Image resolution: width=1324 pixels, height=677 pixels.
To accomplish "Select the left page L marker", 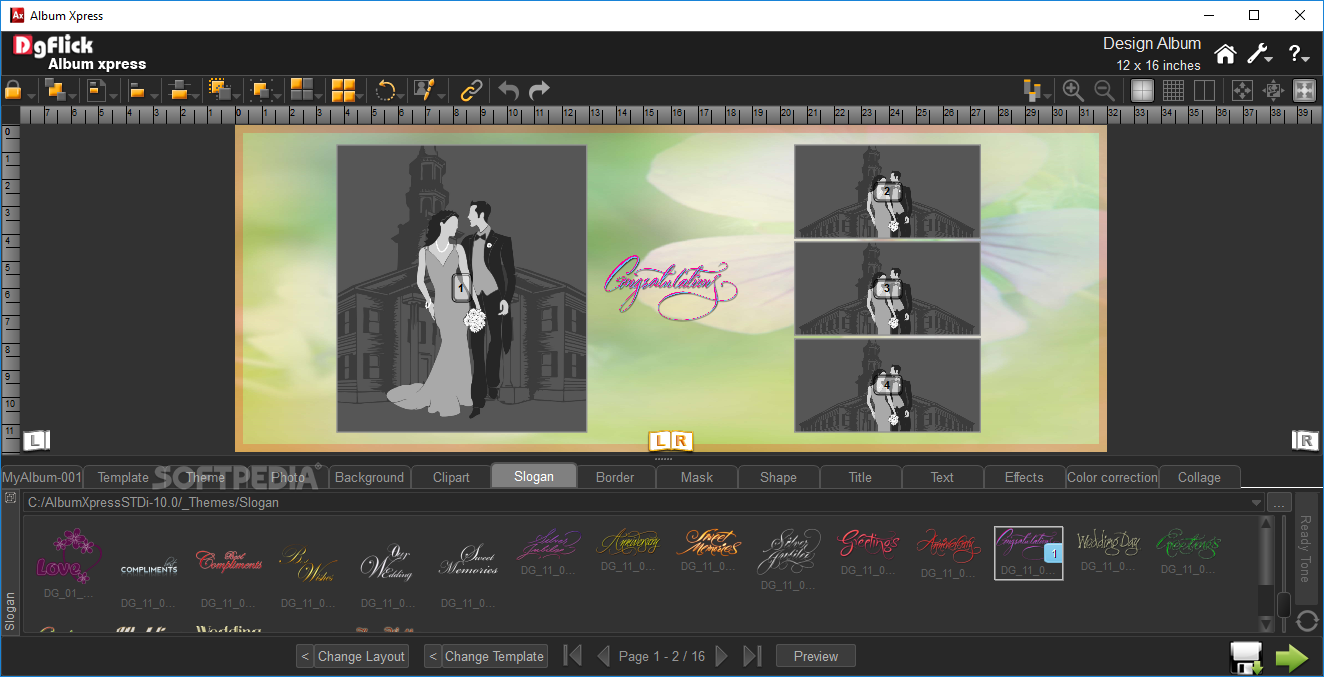I will pyautogui.click(x=36, y=440).
